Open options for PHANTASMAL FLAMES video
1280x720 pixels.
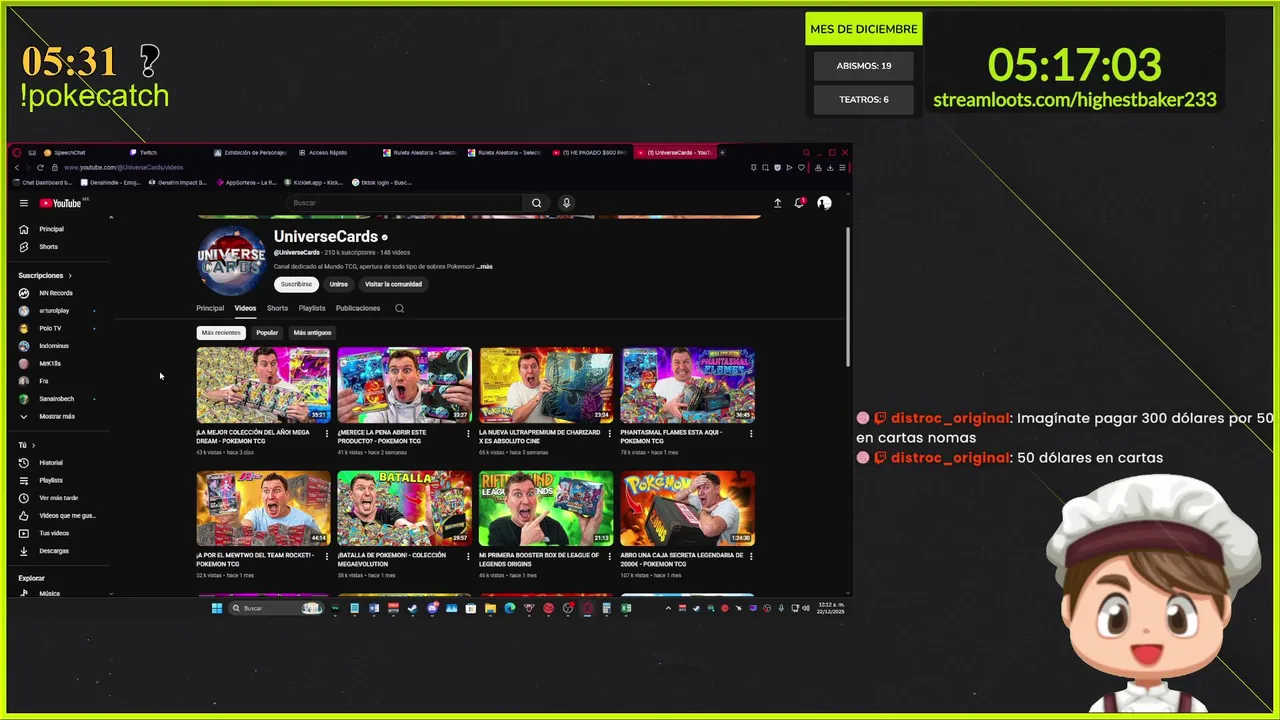[x=751, y=433]
